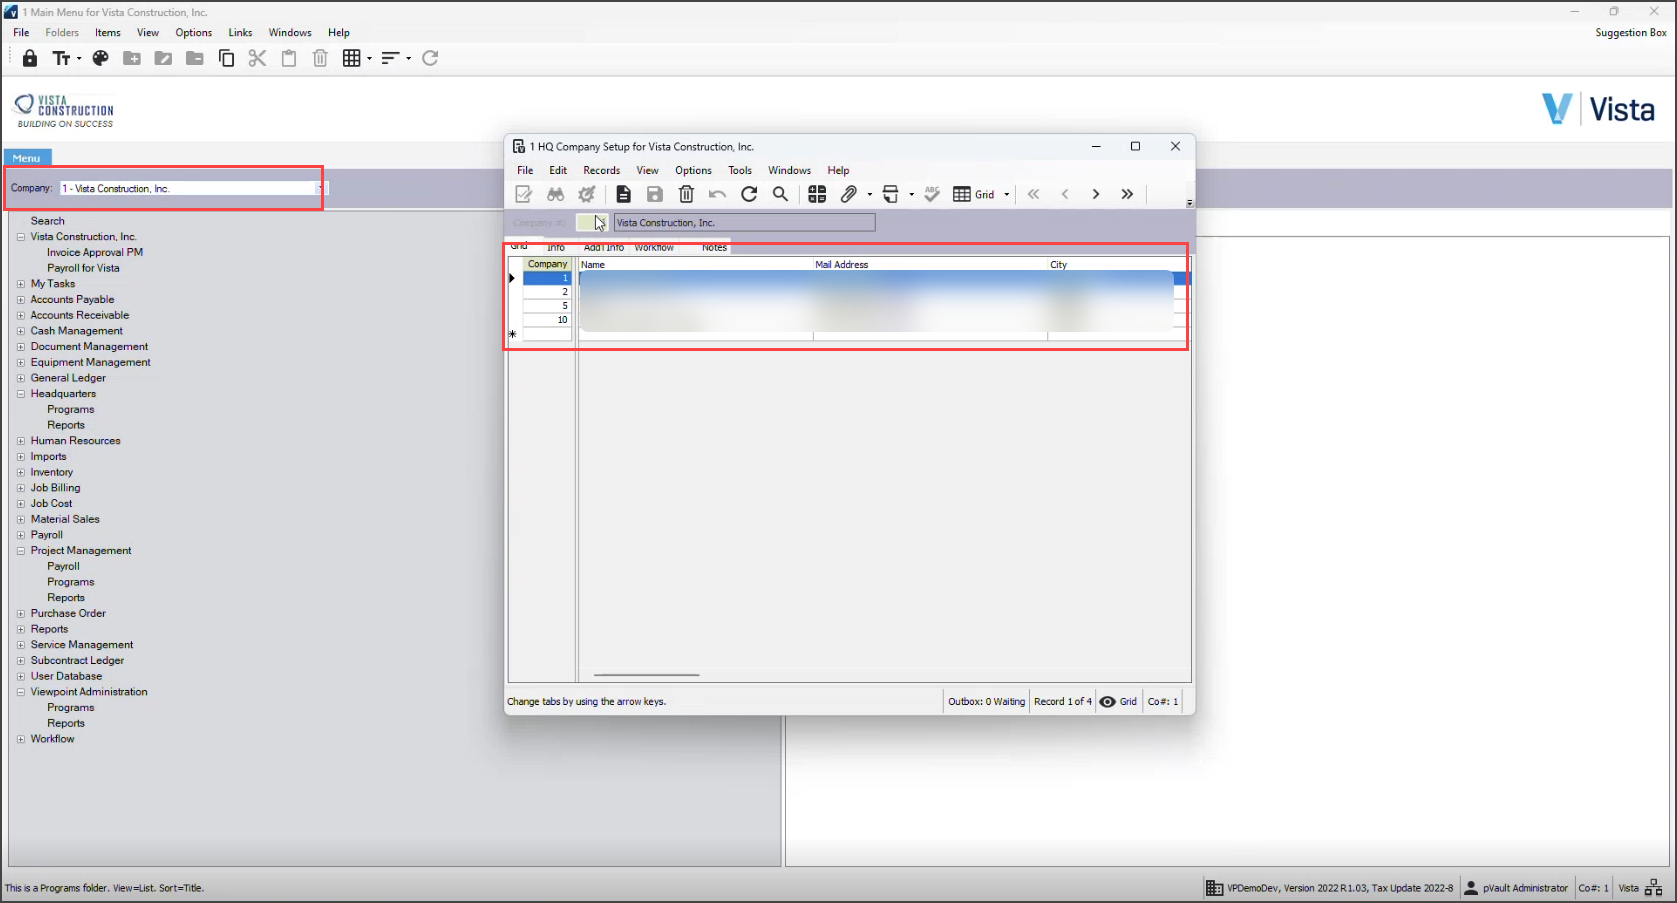The image size is (1677, 903).
Task: Click the save disk icon in HQ Company Setup
Action: 655,194
